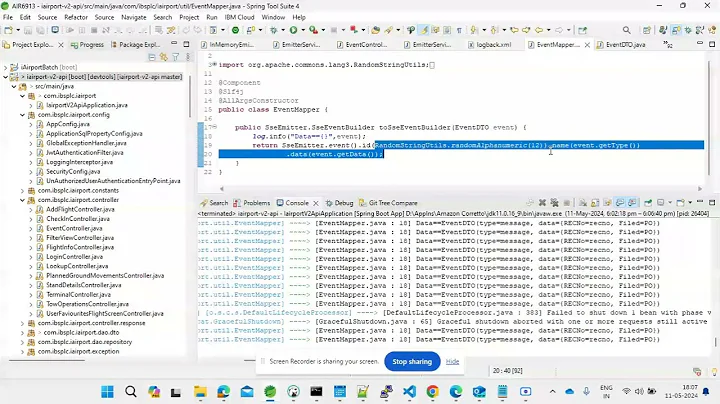Toggle Show Console on standard error
The width and height of the screenshot is (720, 404).
tap(632, 202)
